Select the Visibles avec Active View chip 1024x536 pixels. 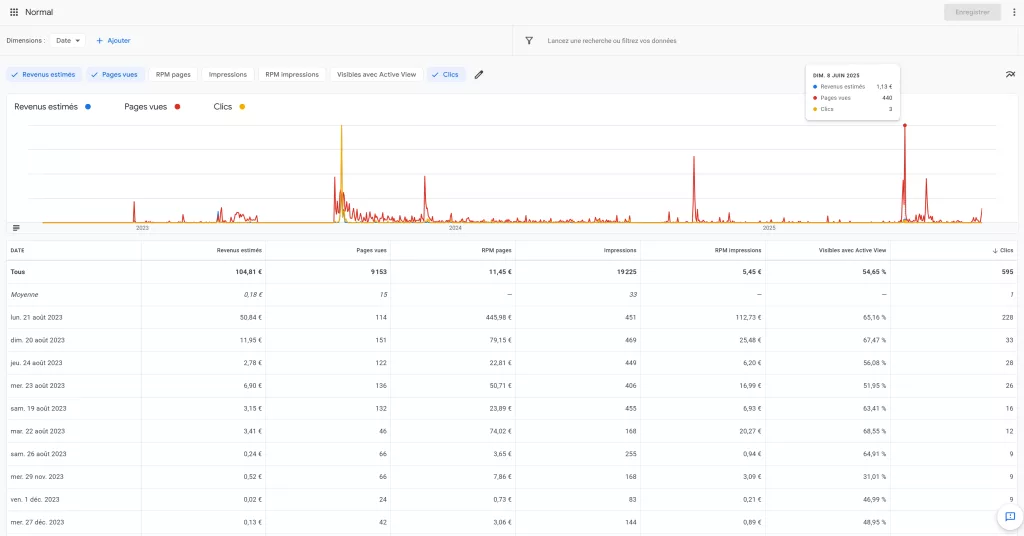click(x=376, y=74)
